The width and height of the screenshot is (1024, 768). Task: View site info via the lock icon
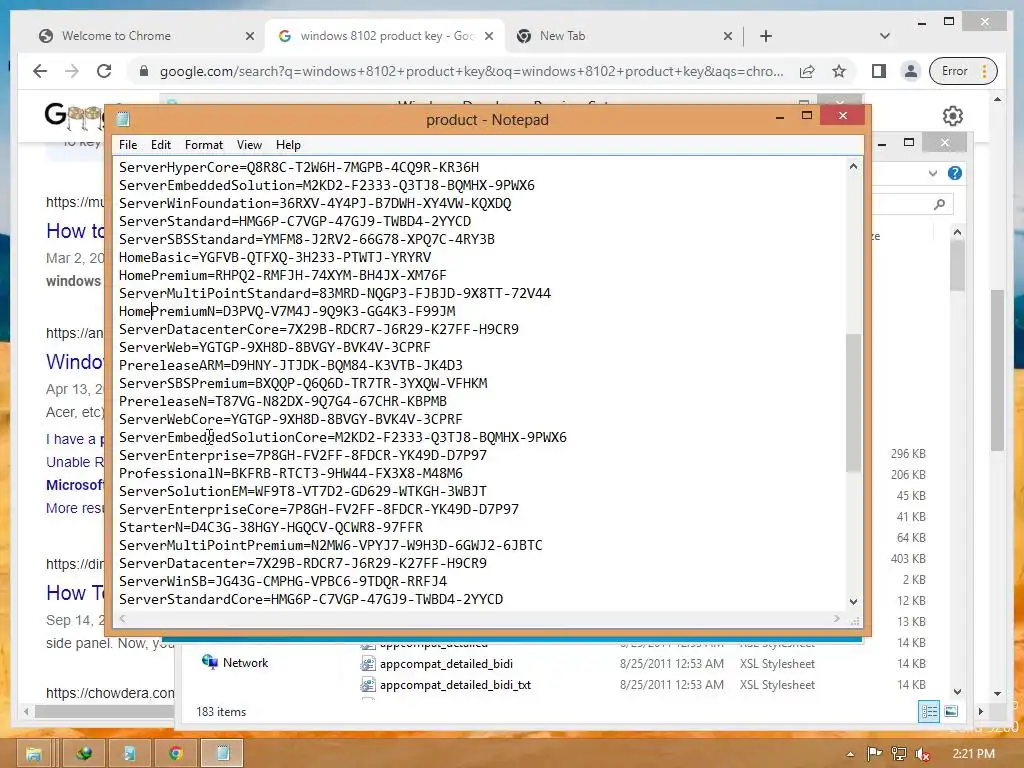tap(144, 71)
